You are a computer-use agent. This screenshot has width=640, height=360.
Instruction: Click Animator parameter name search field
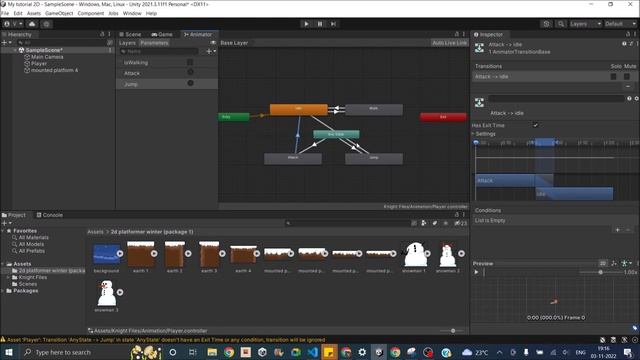click(159, 51)
